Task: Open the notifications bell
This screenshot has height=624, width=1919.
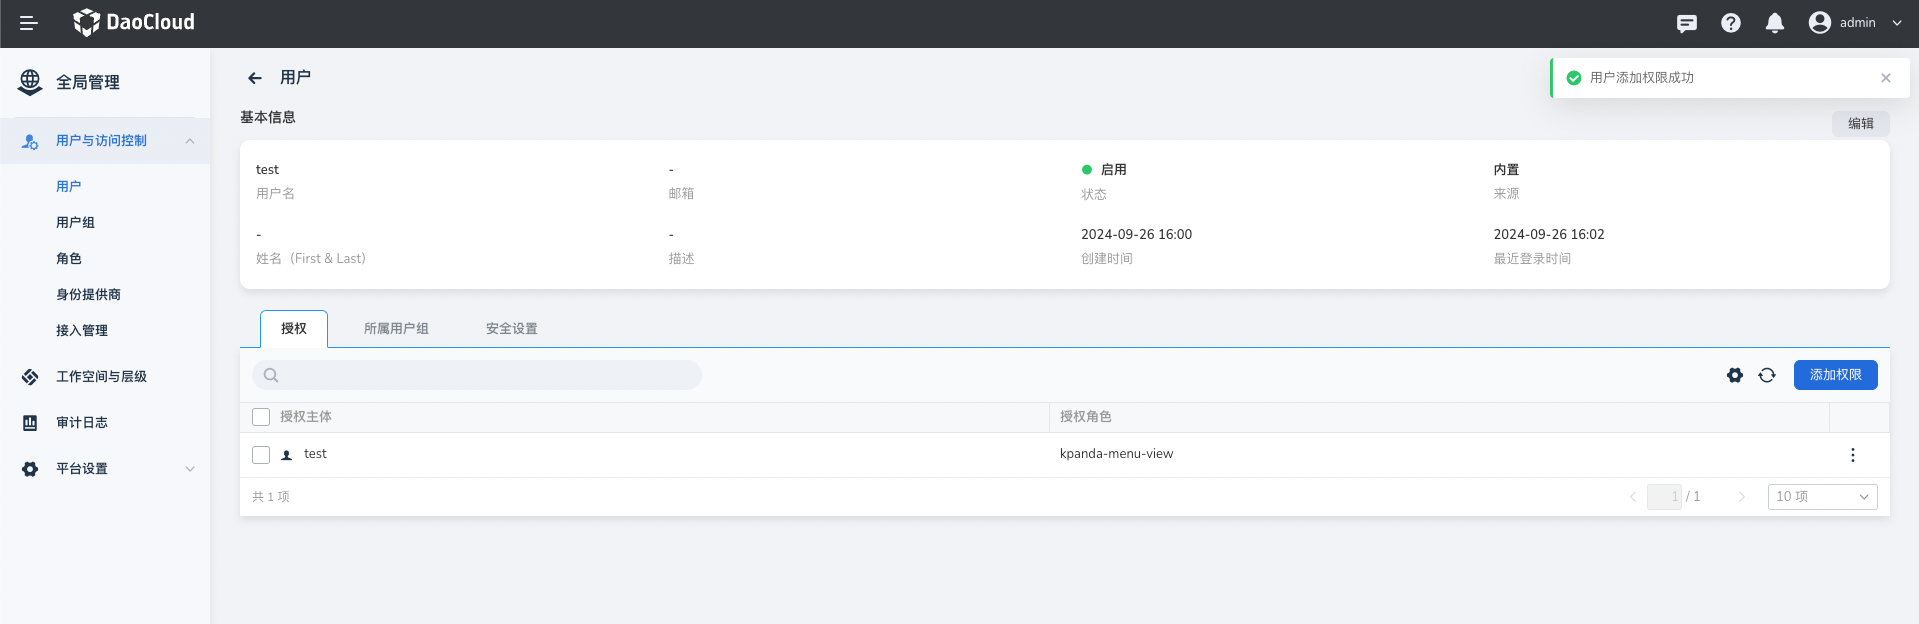Action: click(1774, 23)
